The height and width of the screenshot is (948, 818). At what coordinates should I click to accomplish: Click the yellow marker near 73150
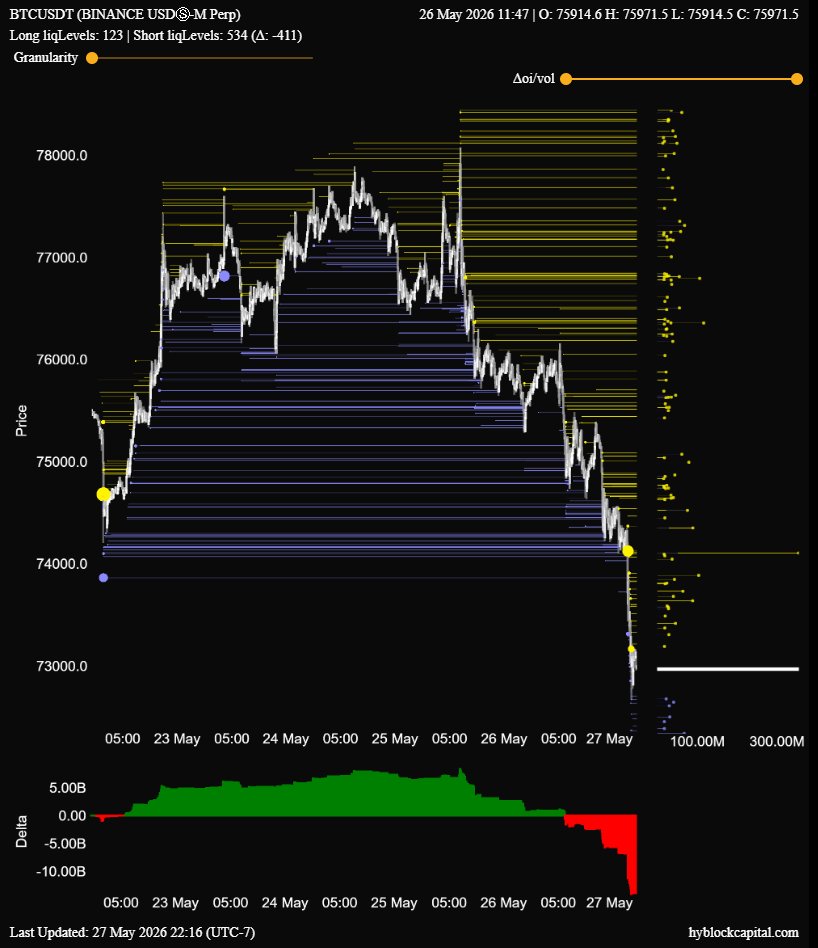[x=631, y=649]
